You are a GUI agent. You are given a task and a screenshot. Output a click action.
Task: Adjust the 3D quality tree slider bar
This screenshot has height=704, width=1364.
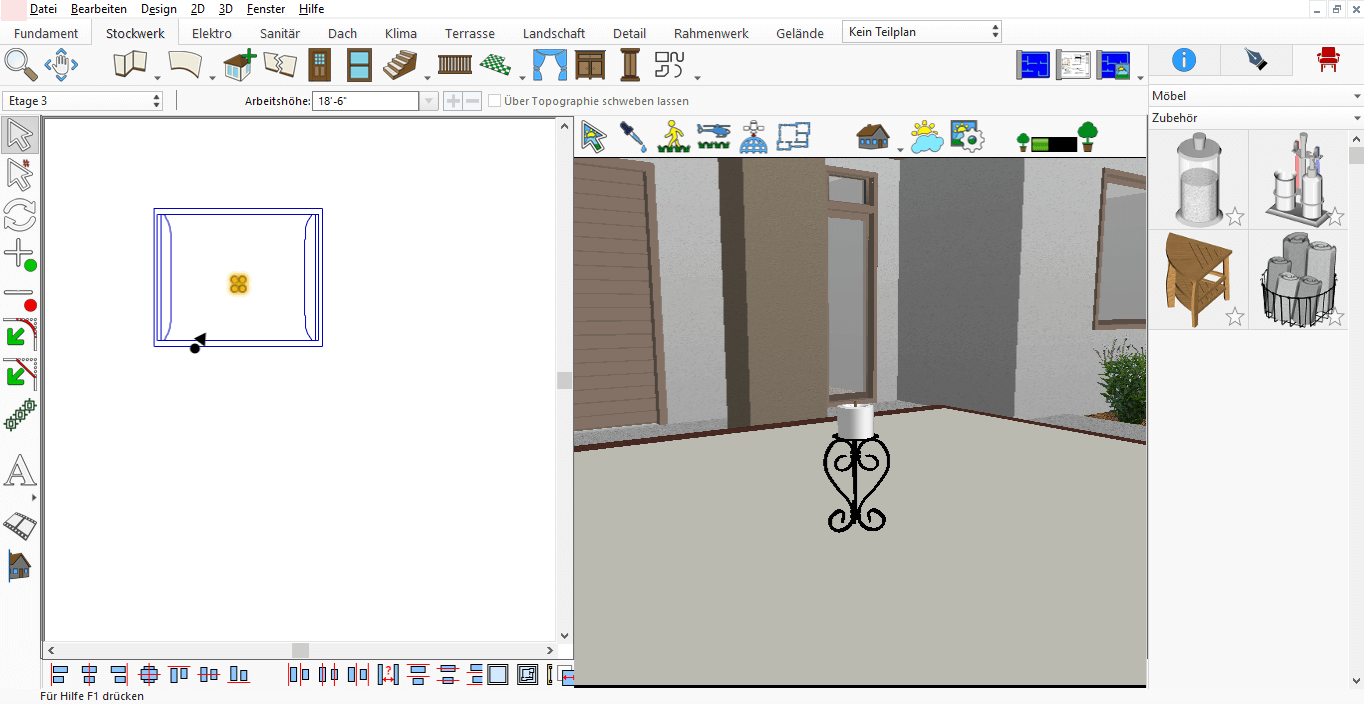point(1054,144)
